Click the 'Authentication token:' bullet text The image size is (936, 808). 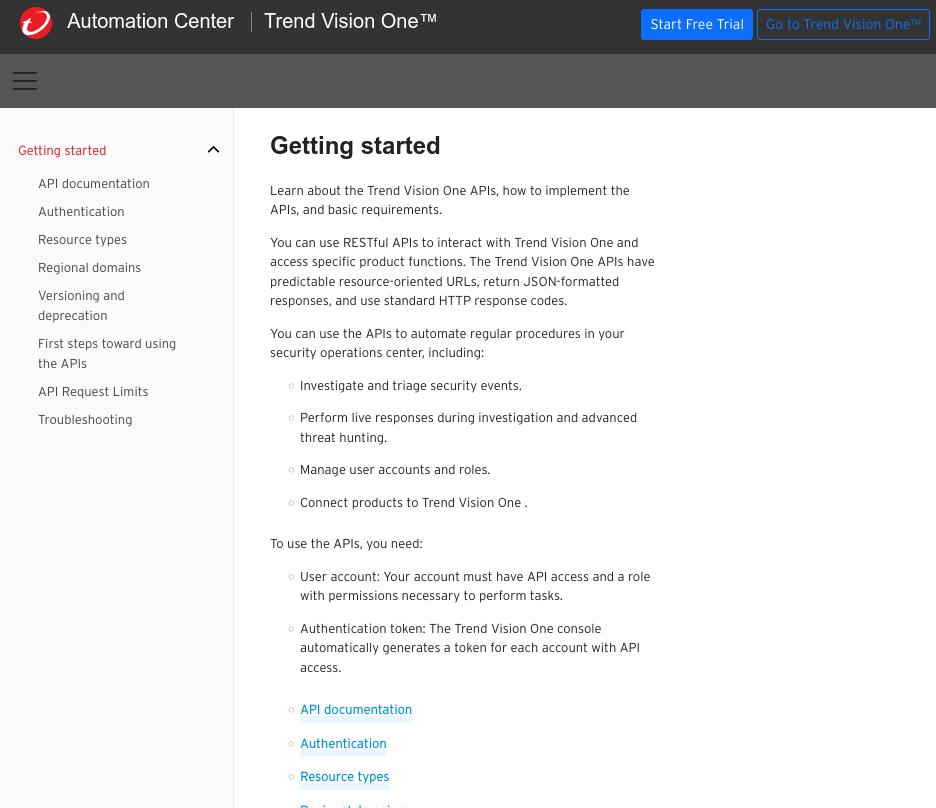tap(470, 648)
